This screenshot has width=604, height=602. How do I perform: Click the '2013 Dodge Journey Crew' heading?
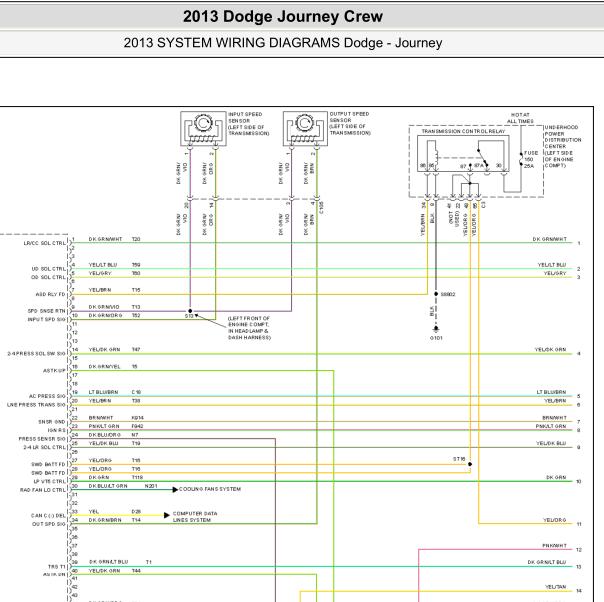(282, 17)
